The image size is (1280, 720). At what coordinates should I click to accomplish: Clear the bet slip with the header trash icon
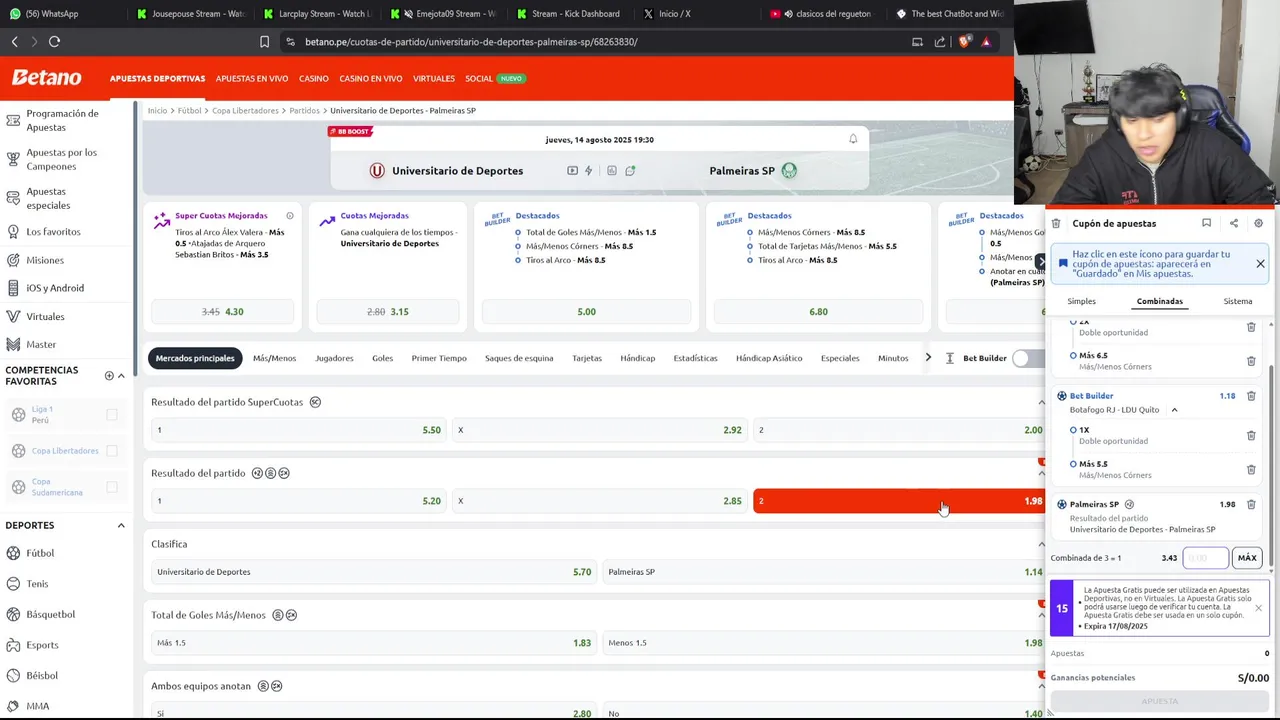1056,224
